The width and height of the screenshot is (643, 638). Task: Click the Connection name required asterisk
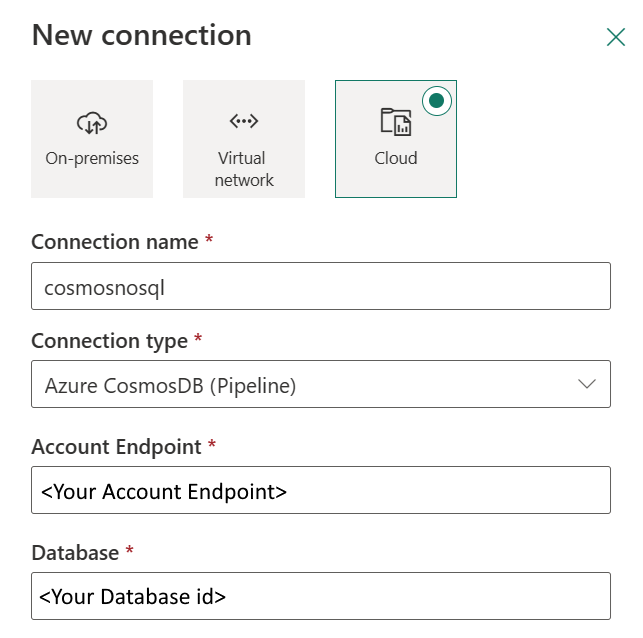208,241
